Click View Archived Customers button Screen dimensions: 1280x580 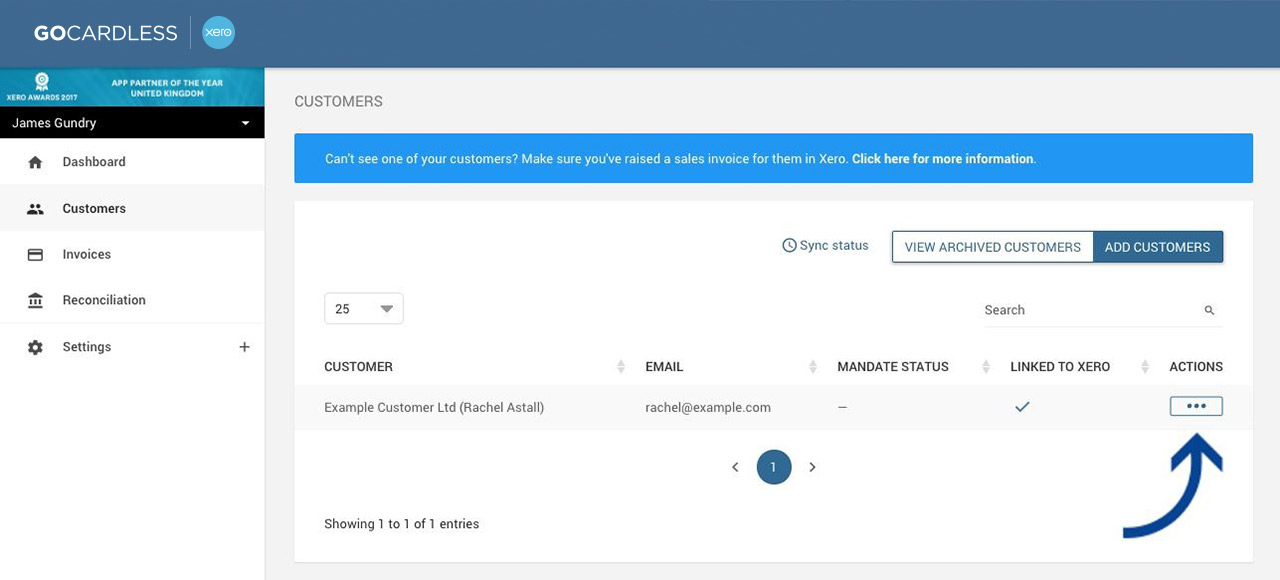click(x=992, y=247)
